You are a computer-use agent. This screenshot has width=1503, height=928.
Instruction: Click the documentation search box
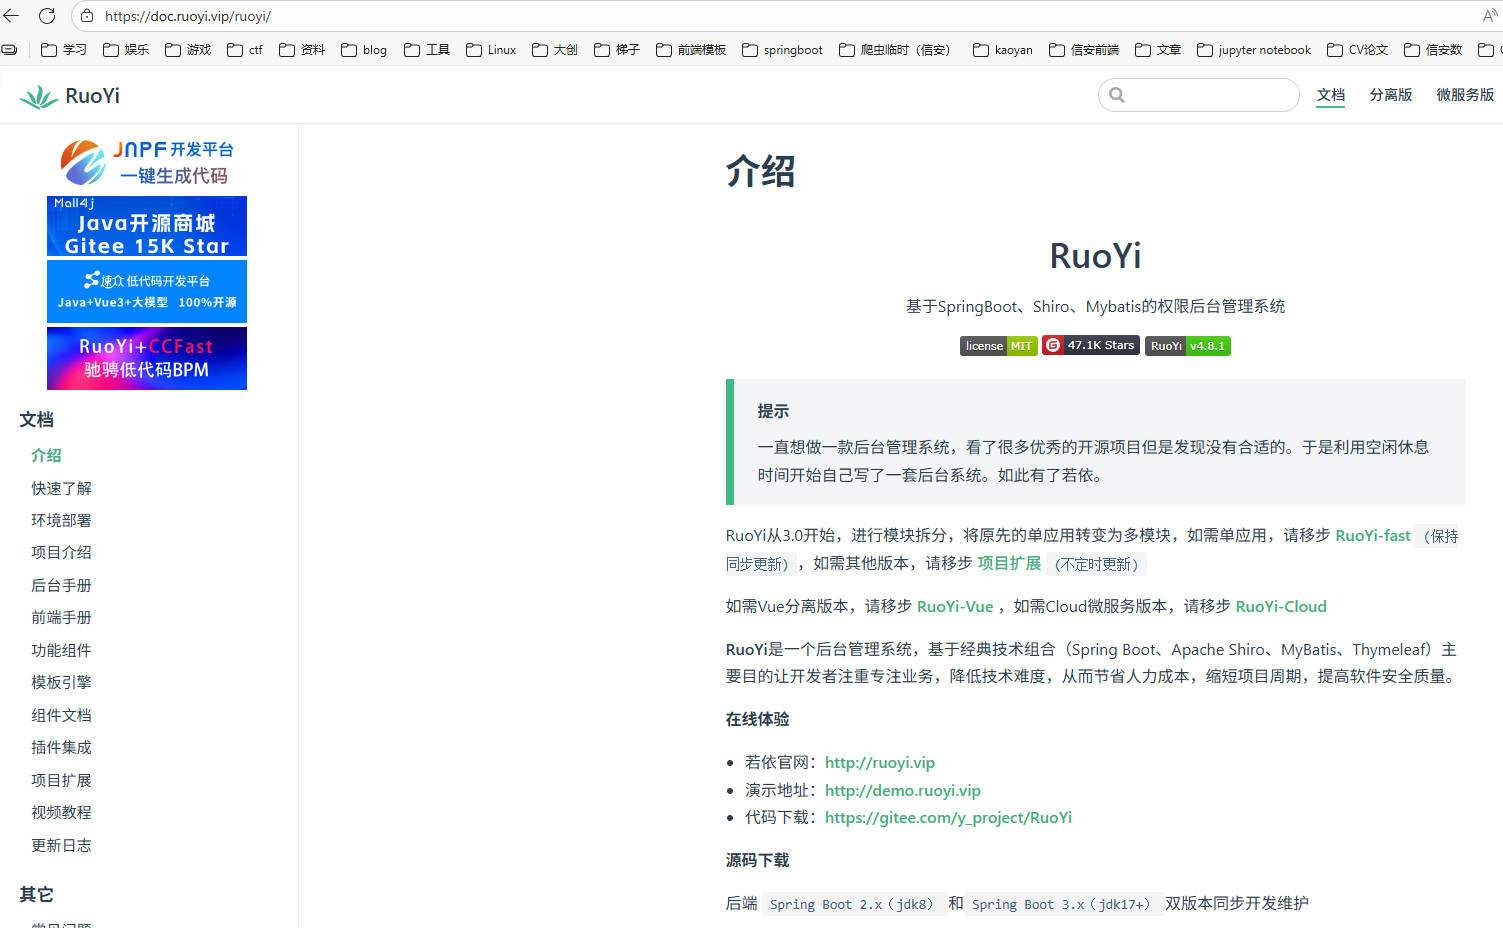1198,95
